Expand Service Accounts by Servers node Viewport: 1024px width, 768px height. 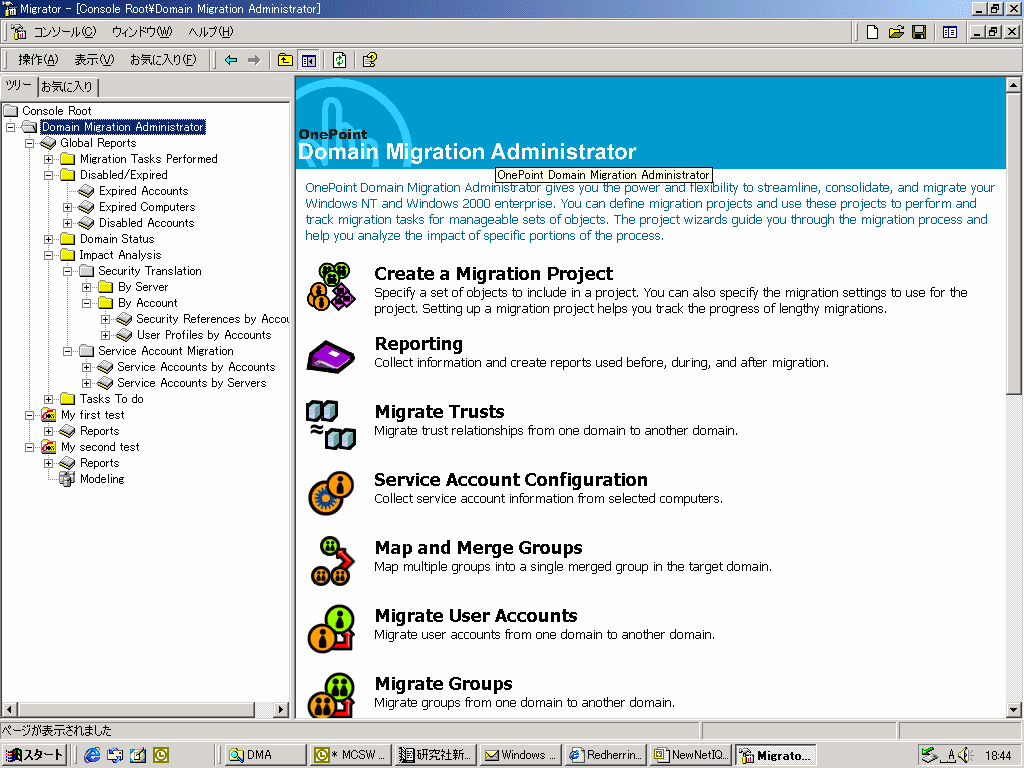click(x=86, y=383)
